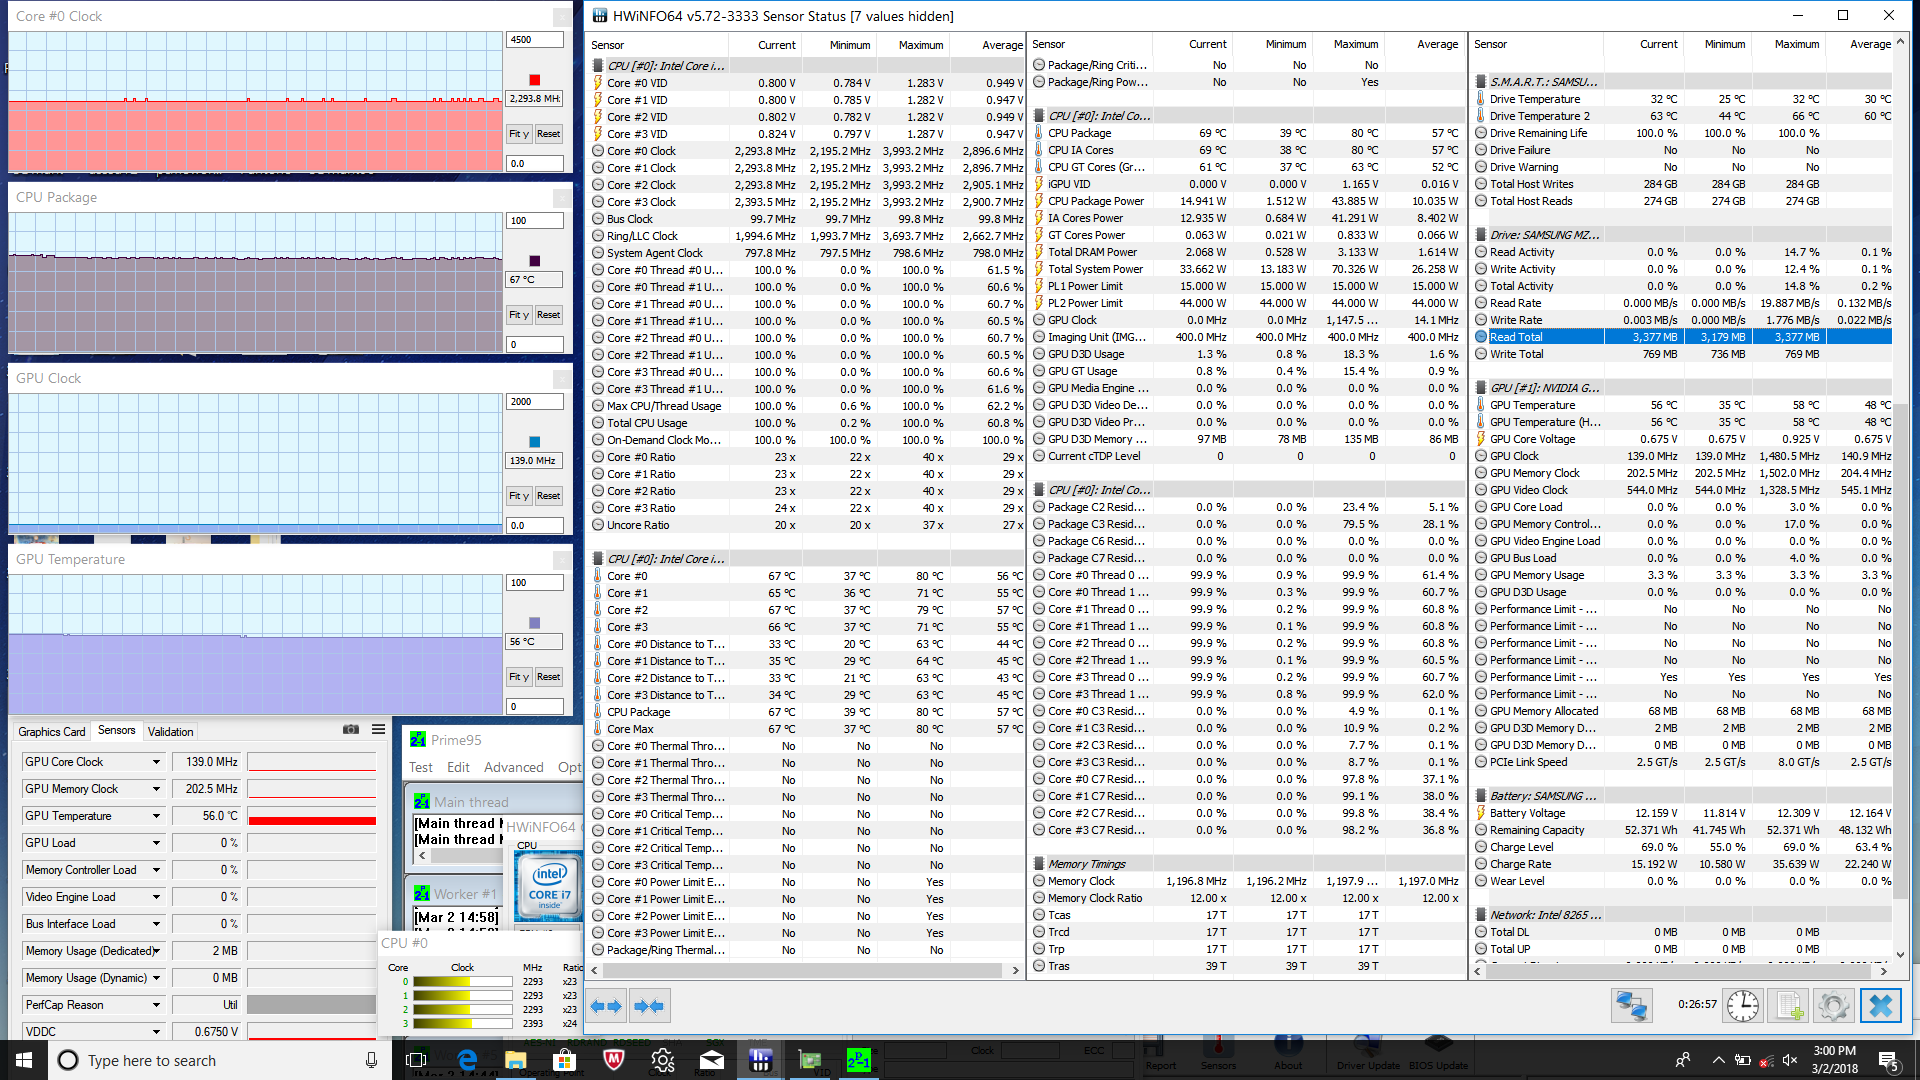Switch to Graphics Card tab in GPU-Z
This screenshot has height=1080, width=1920.
51,731
